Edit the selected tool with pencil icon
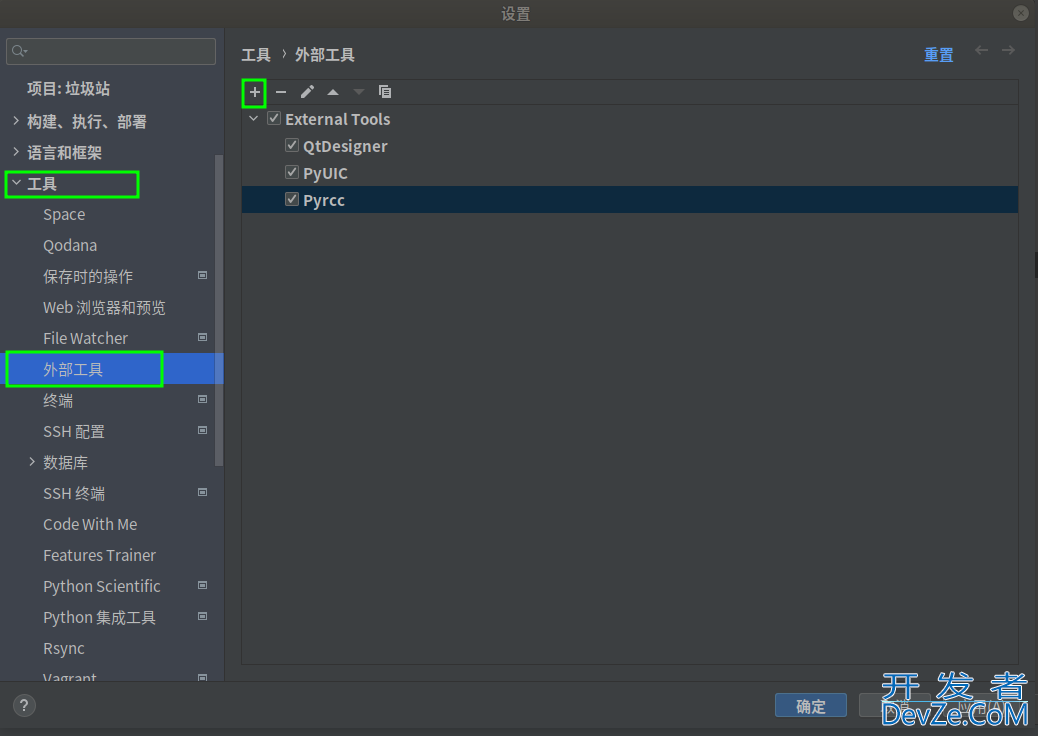The image size is (1038, 736). coord(307,92)
